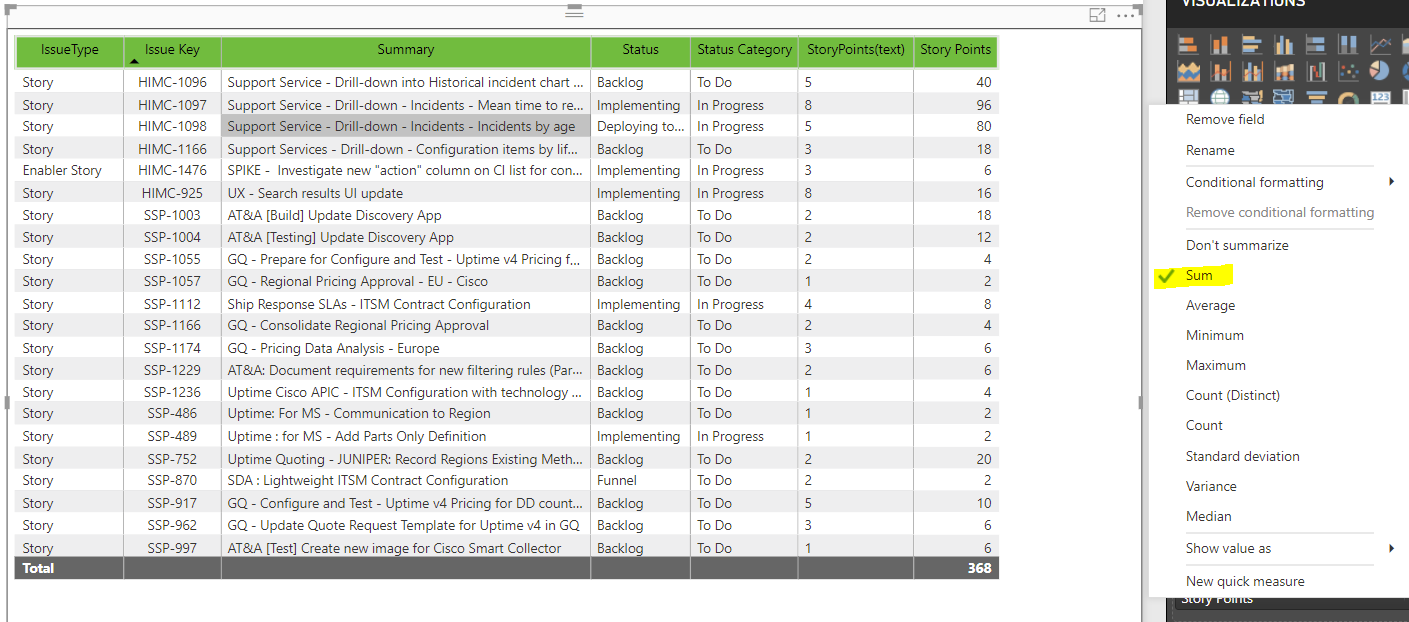Image resolution: width=1409 pixels, height=622 pixels.
Task: Expand the Show value as submenu
Action: click(1288, 548)
